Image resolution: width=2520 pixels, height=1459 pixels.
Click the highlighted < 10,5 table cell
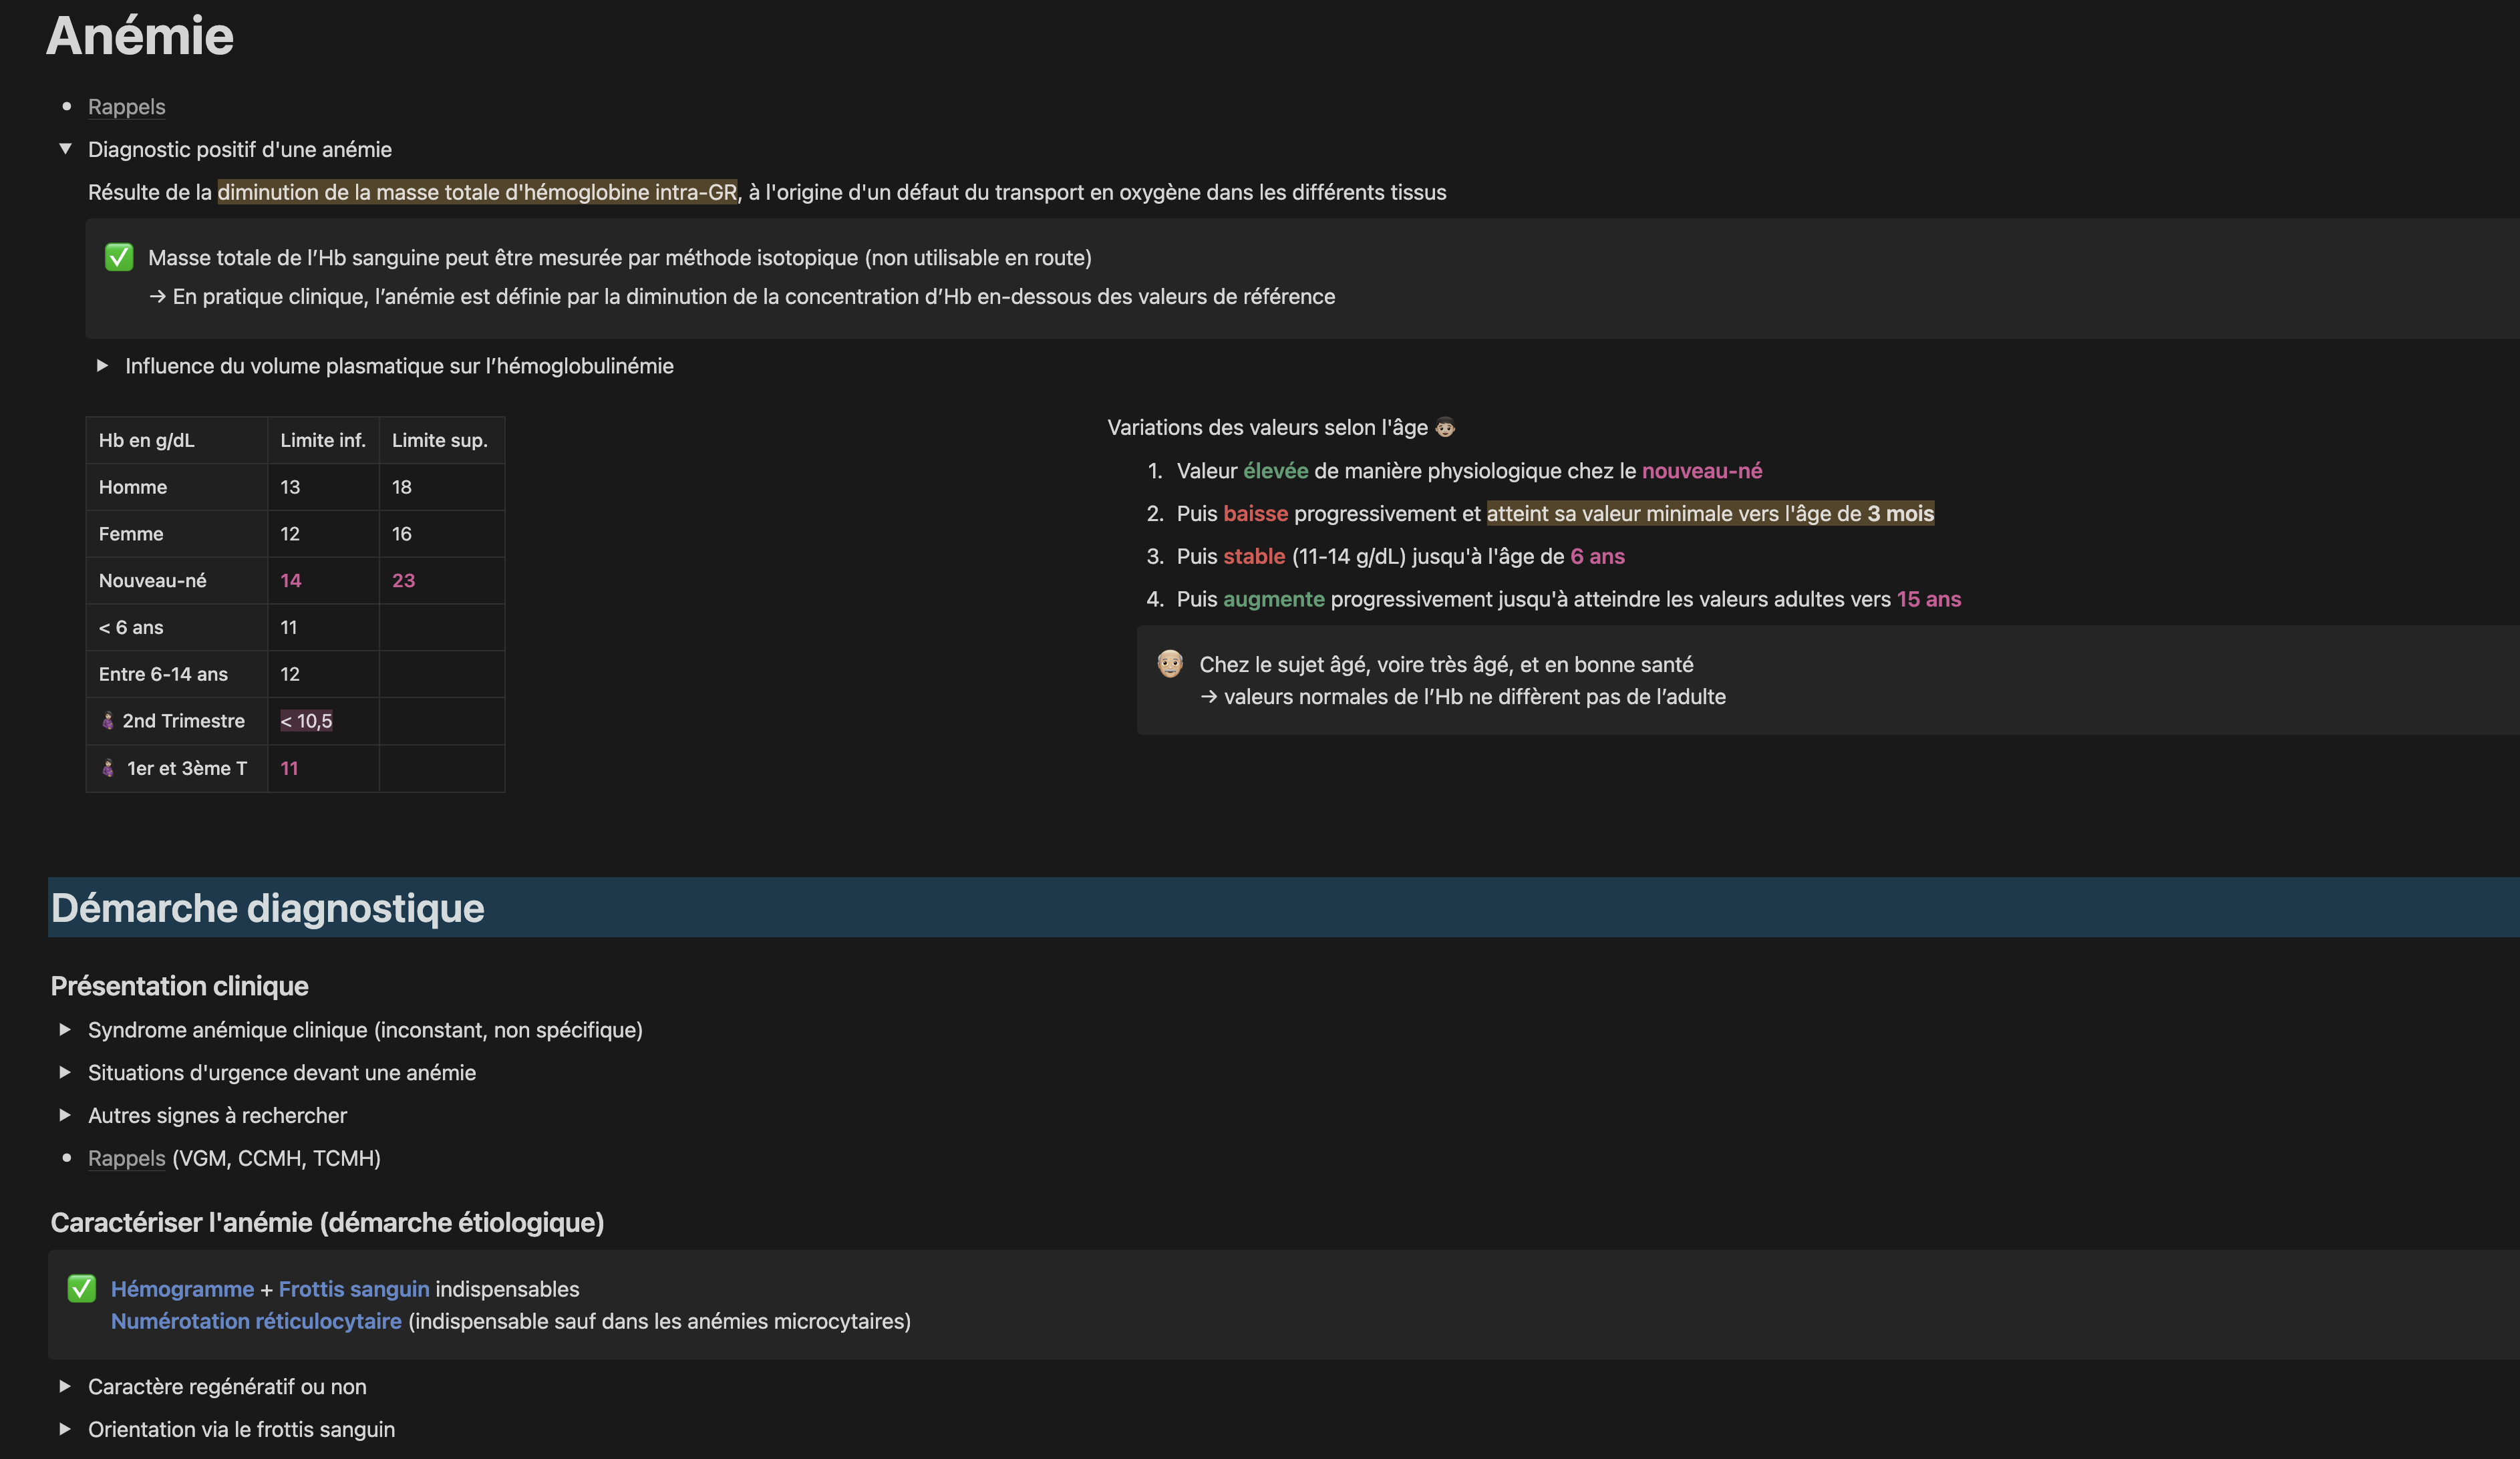(306, 721)
